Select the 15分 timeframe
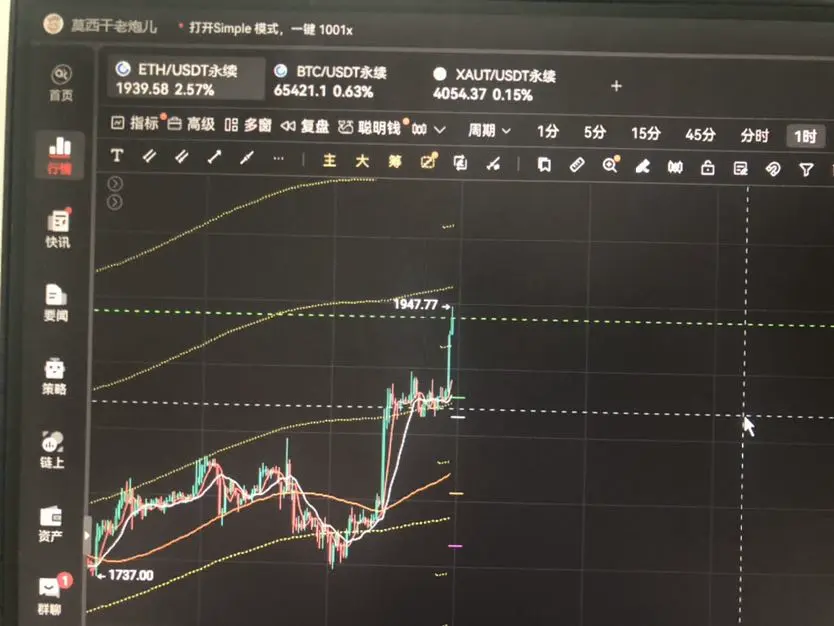This screenshot has width=834, height=626. coord(646,133)
